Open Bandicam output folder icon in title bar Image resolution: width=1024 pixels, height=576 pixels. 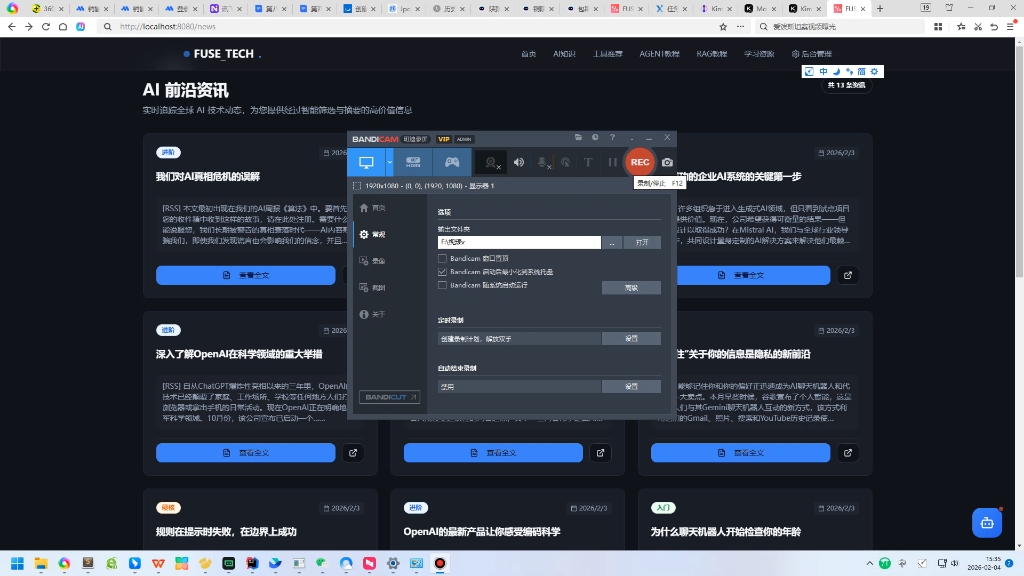click(x=578, y=138)
